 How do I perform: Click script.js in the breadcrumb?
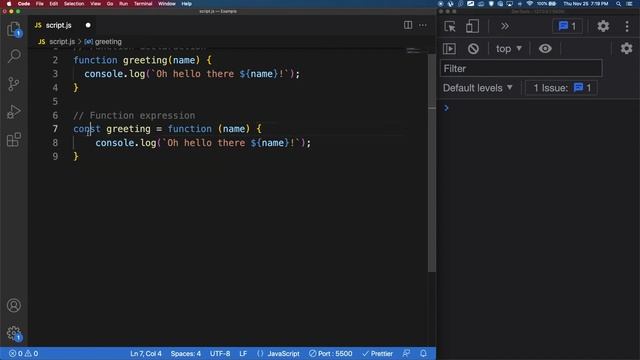point(62,42)
